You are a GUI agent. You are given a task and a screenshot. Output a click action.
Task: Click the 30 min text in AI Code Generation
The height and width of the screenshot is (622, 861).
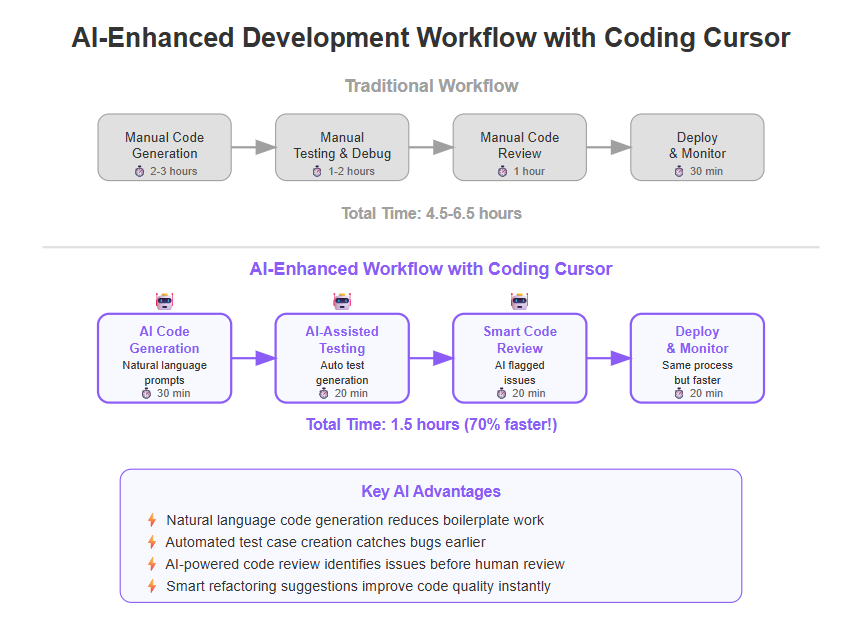click(x=174, y=393)
